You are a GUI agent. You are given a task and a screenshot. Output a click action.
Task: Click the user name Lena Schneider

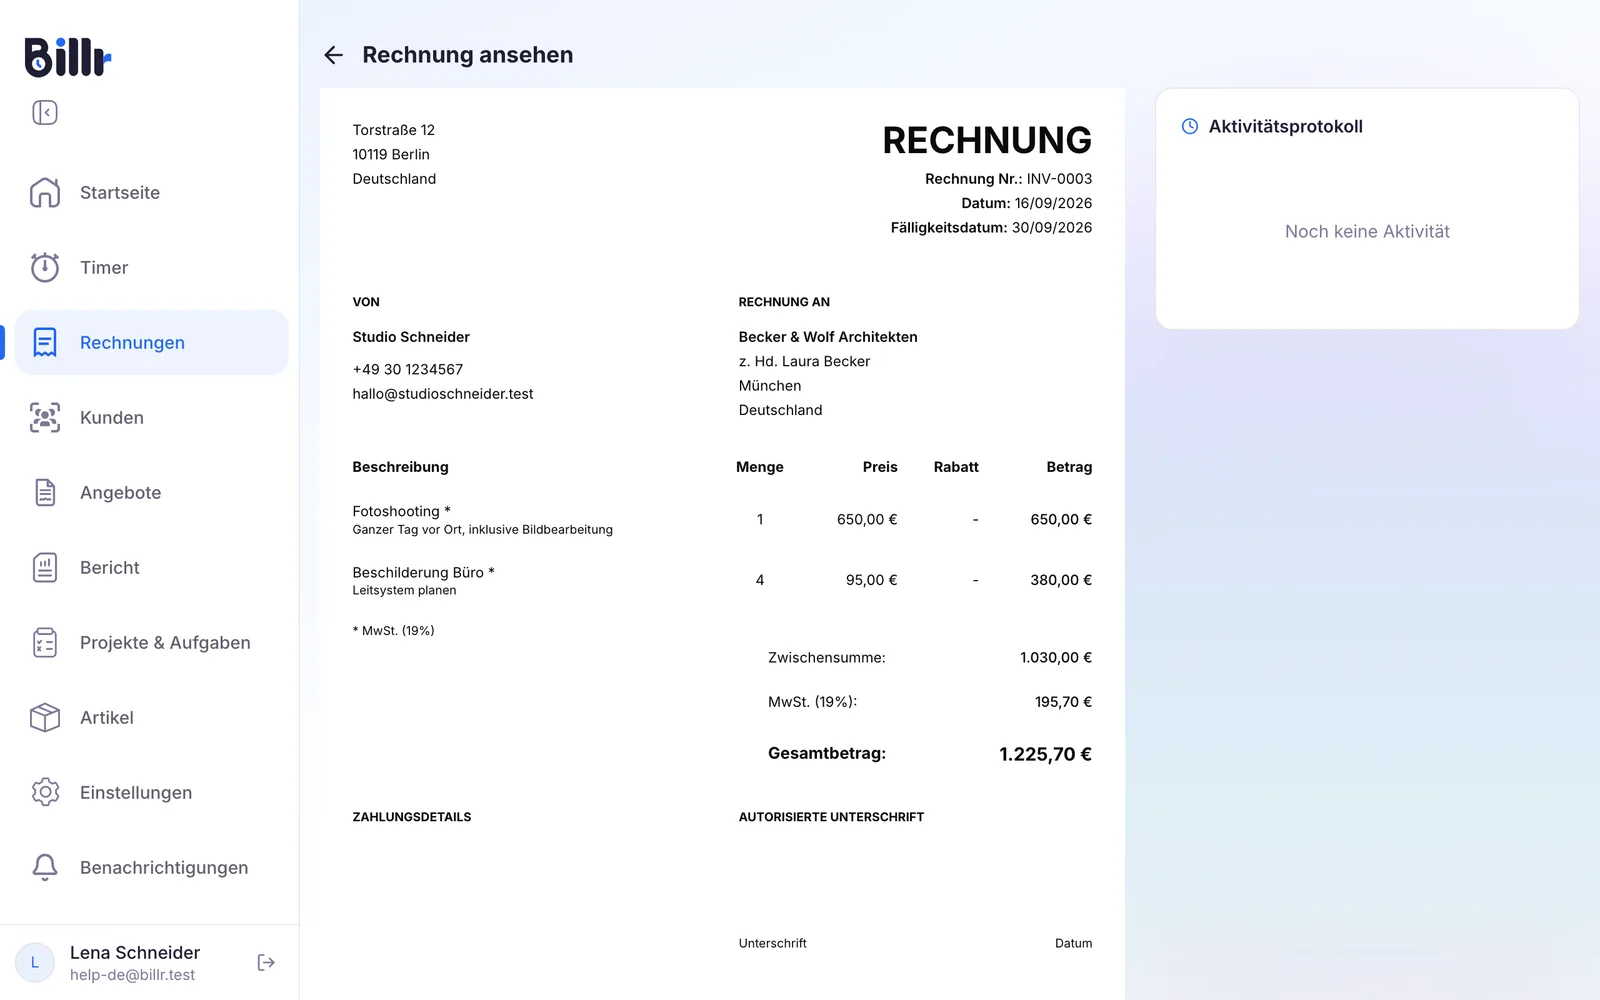[135, 953]
